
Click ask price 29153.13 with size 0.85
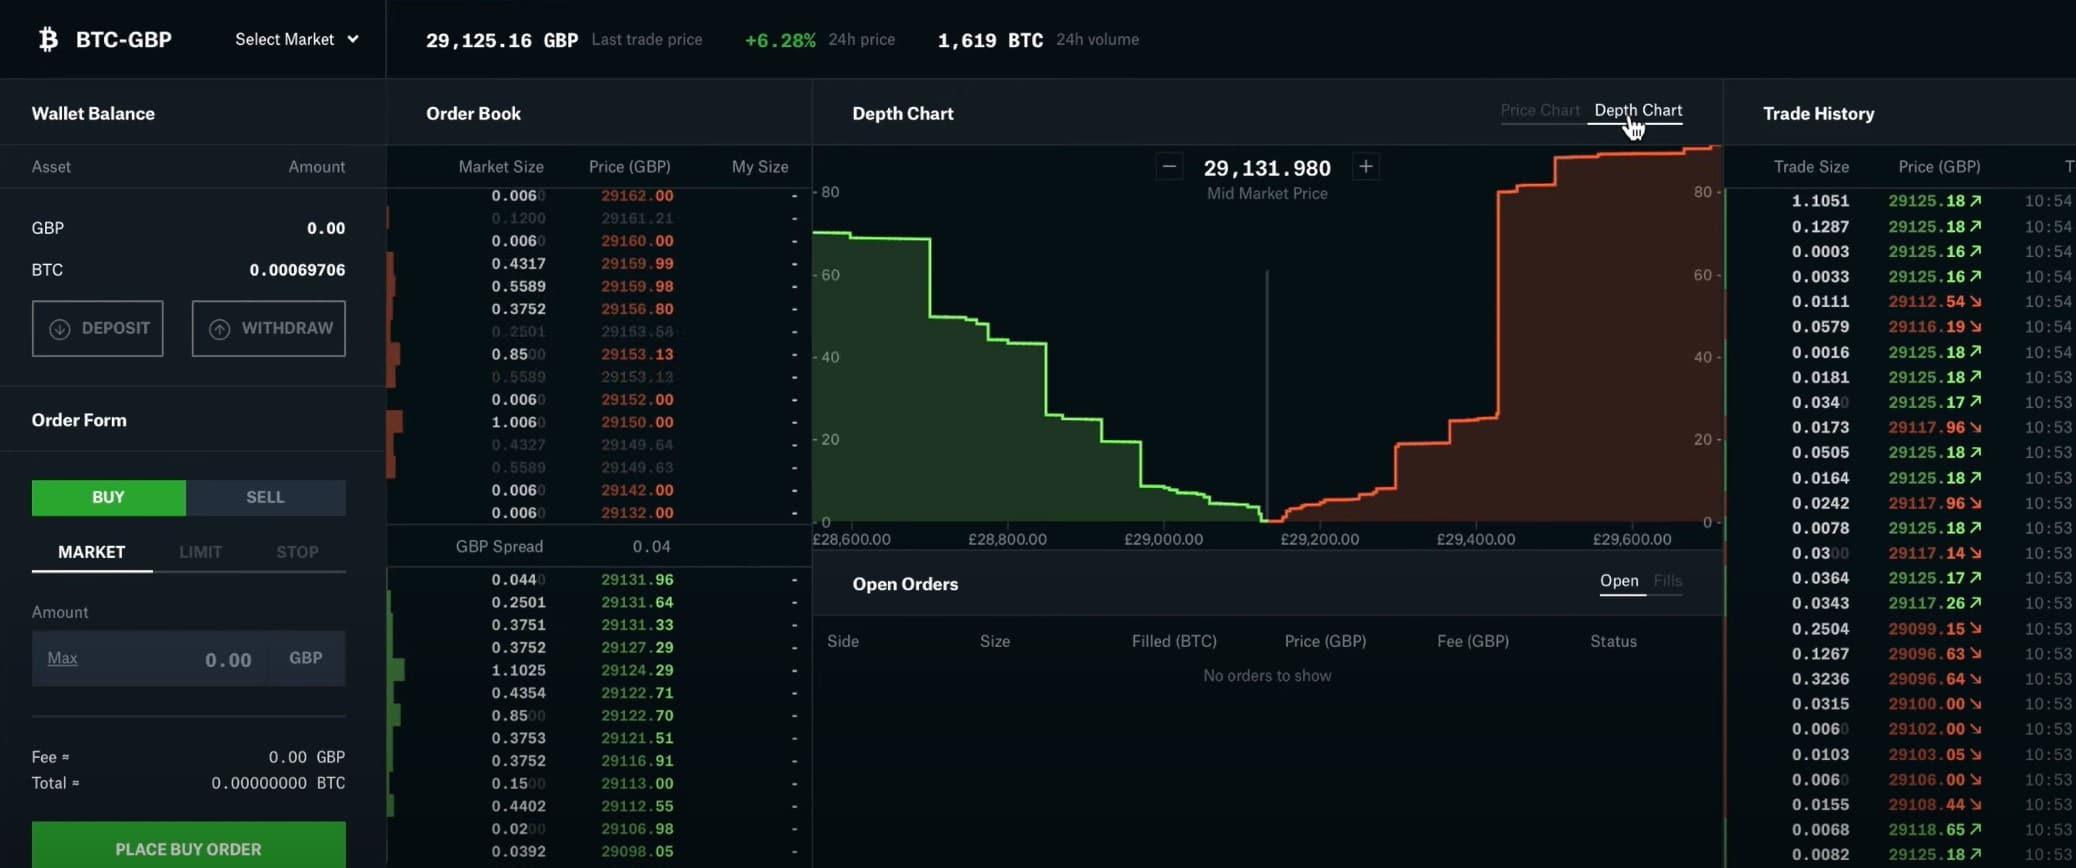(x=637, y=354)
